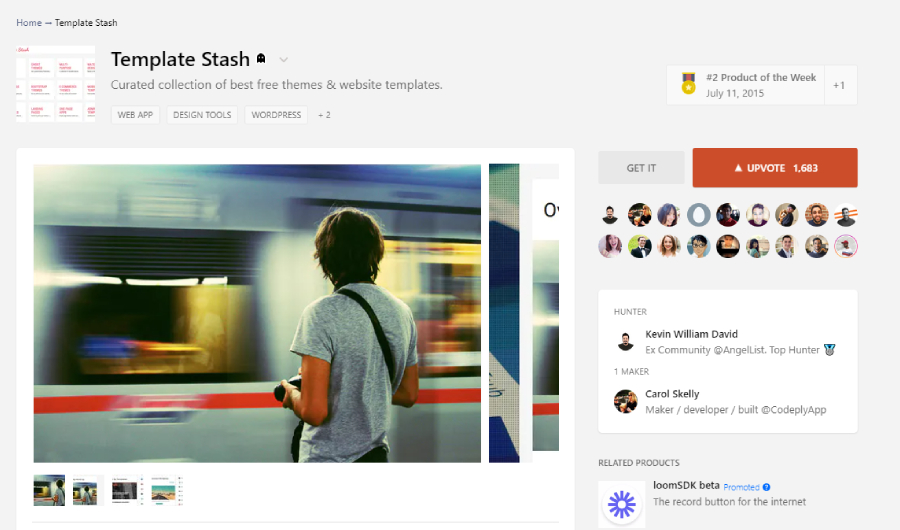Show the next partially visible gallery image

point(523,313)
